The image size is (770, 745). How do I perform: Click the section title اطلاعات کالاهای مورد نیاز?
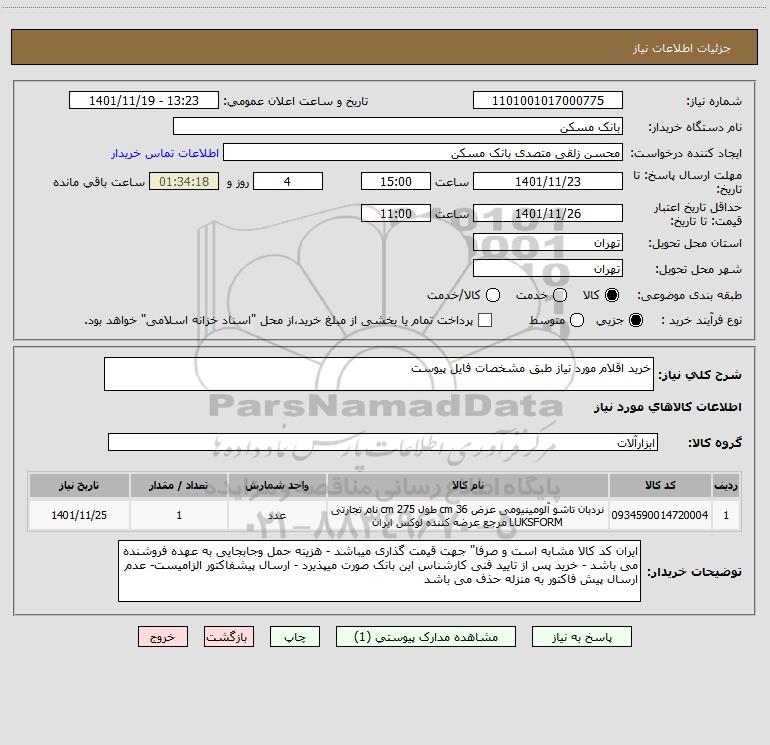coord(668,407)
